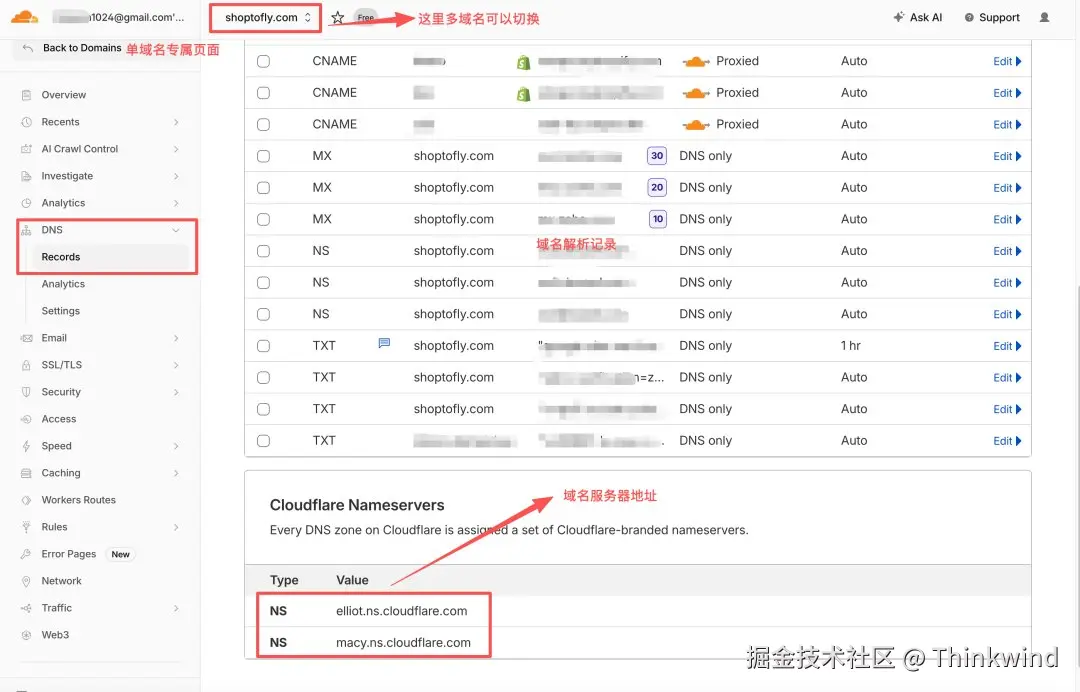Select the MX priority 10 record checkbox
1080x692 pixels.
click(x=263, y=220)
